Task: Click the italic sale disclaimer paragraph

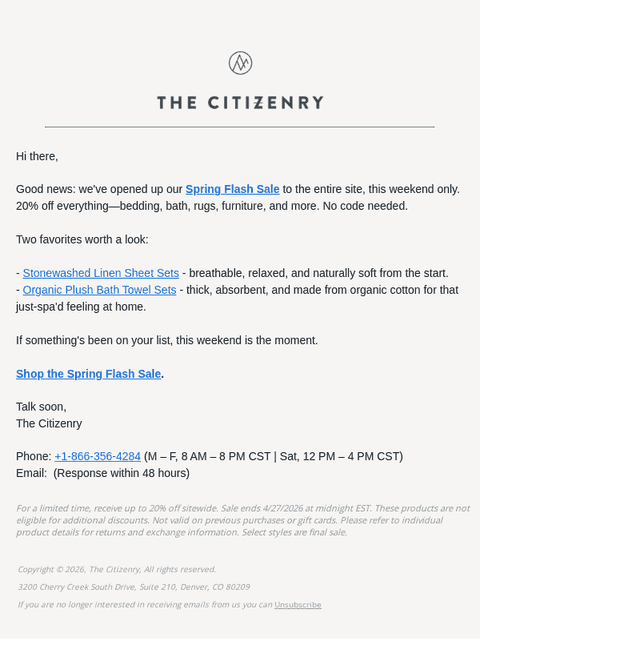Action: pos(243,520)
